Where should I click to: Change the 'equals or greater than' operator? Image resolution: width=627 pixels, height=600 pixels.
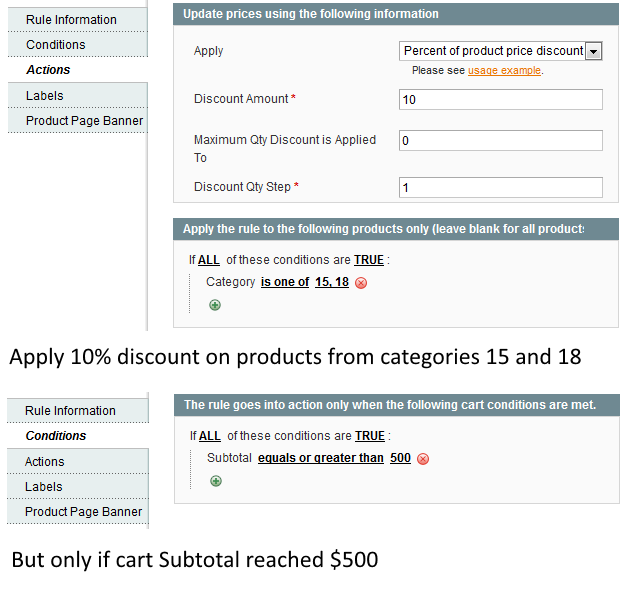click(x=320, y=458)
